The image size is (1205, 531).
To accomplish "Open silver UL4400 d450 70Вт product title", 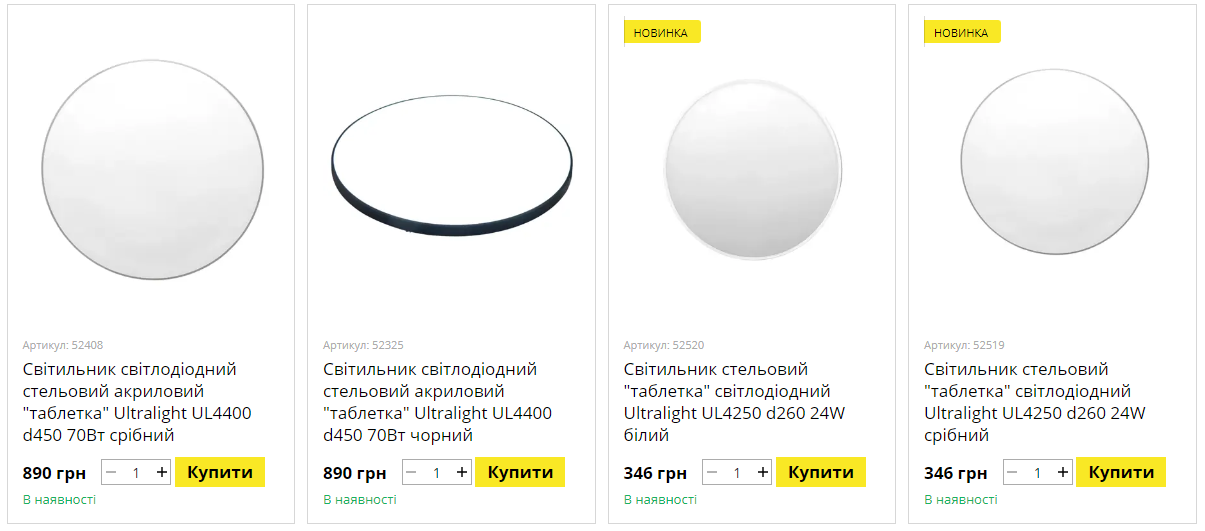I will pos(137,402).
